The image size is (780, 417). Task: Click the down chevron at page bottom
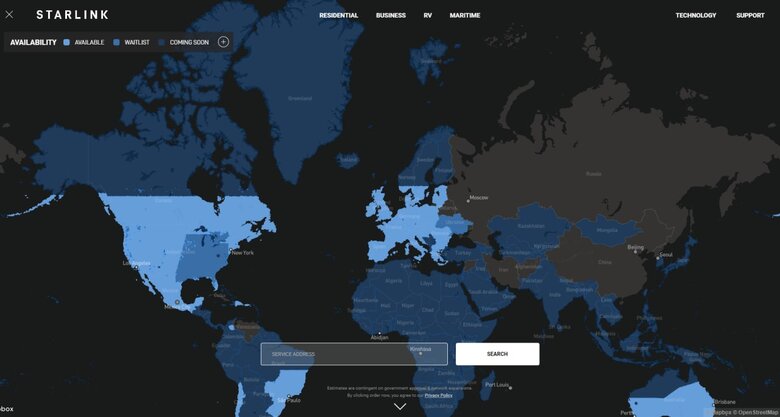(400, 407)
